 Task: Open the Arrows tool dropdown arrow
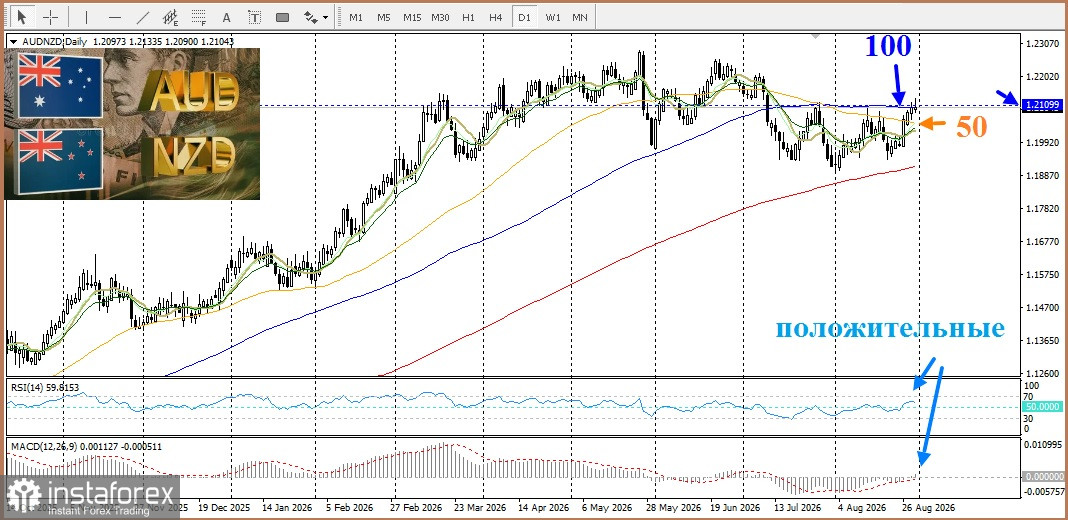326,17
